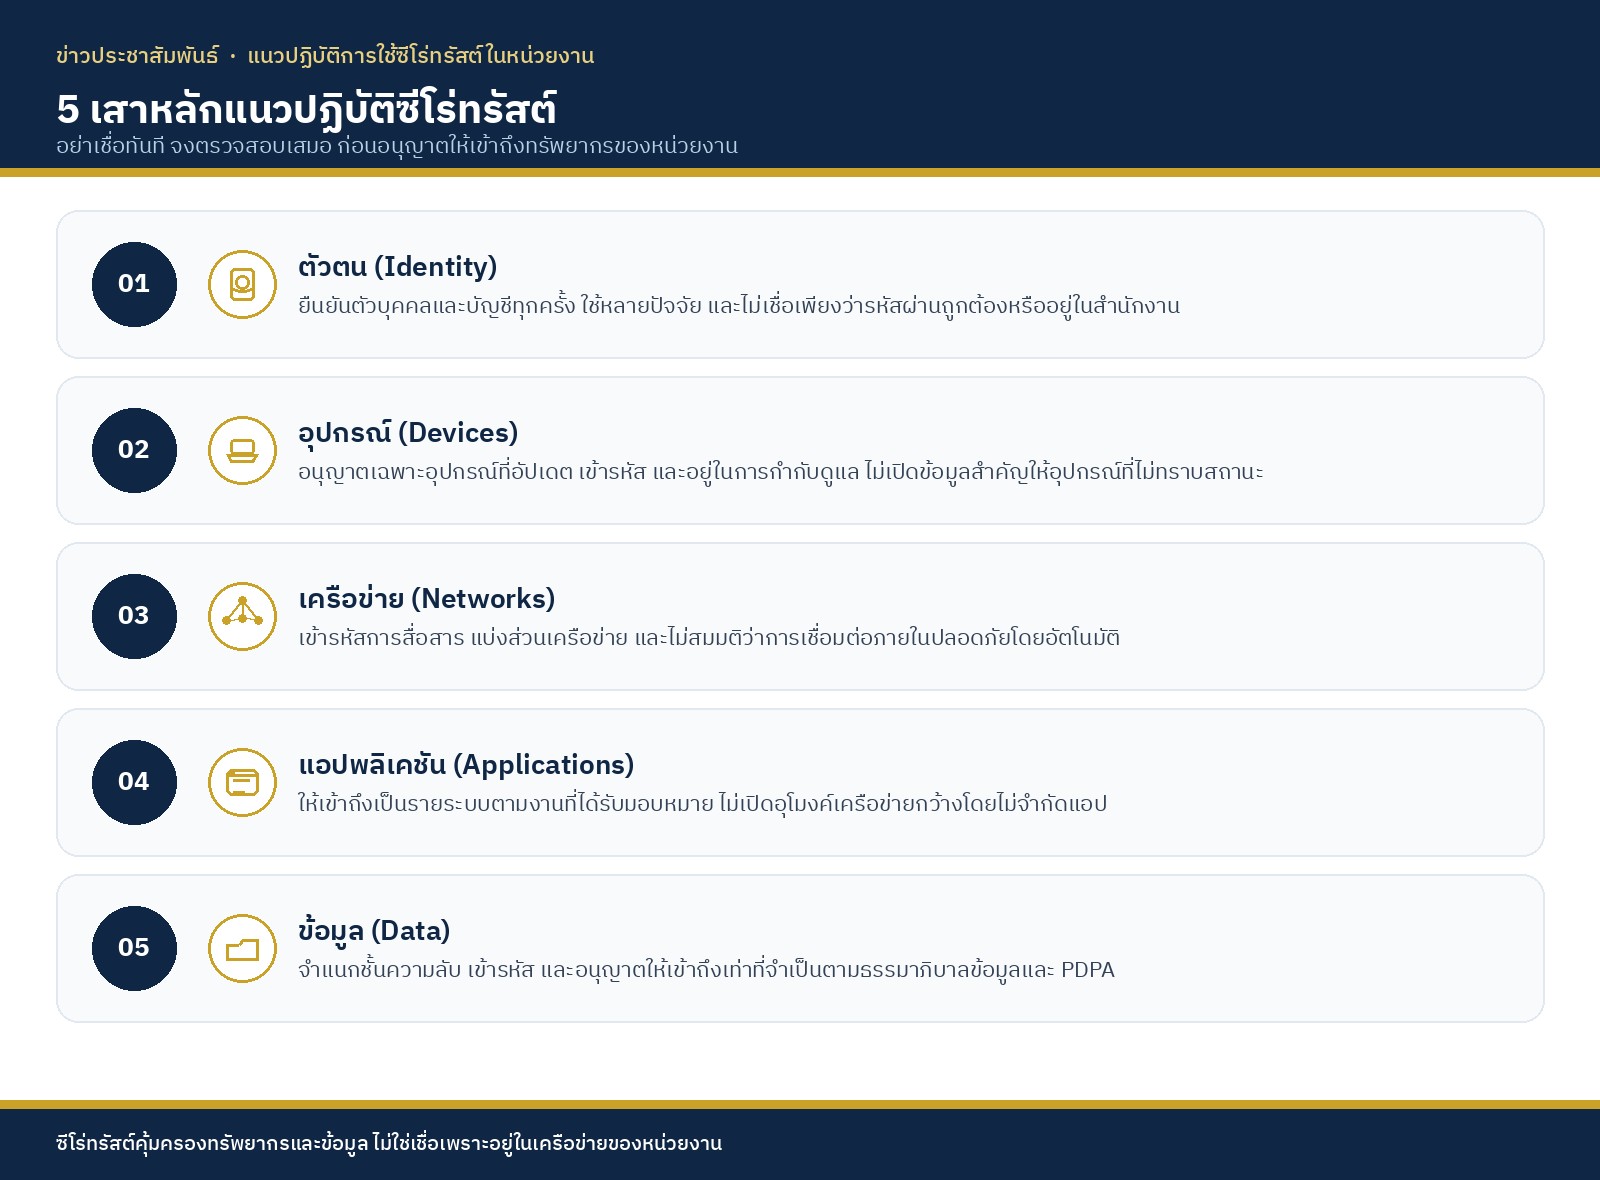Click the subtitle starting อย่าเชื่อทันที
Screen dimensions: 1600x1180
click(x=397, y=146)
